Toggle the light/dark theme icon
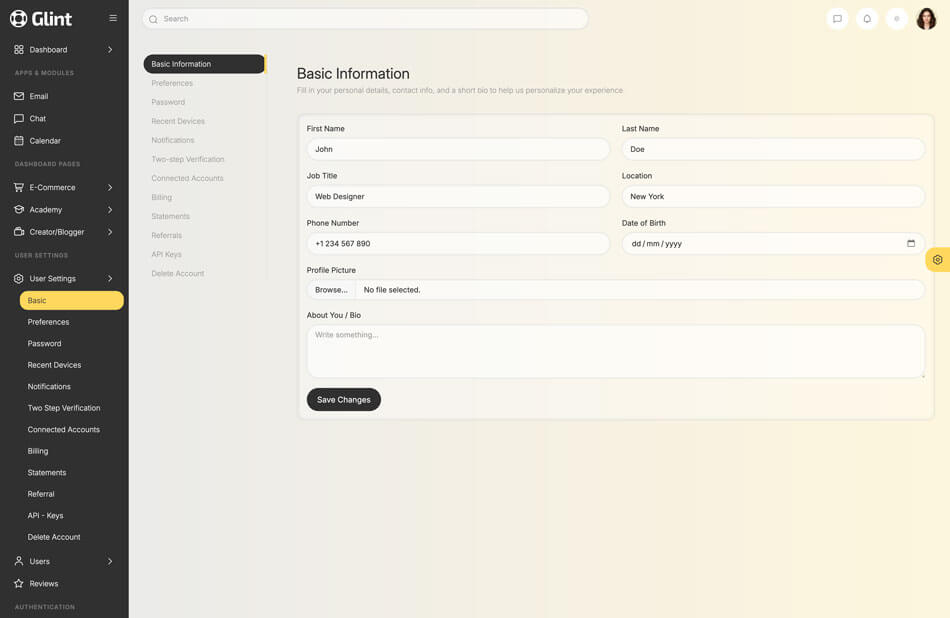The image size is (950, 618). (897, 19)
